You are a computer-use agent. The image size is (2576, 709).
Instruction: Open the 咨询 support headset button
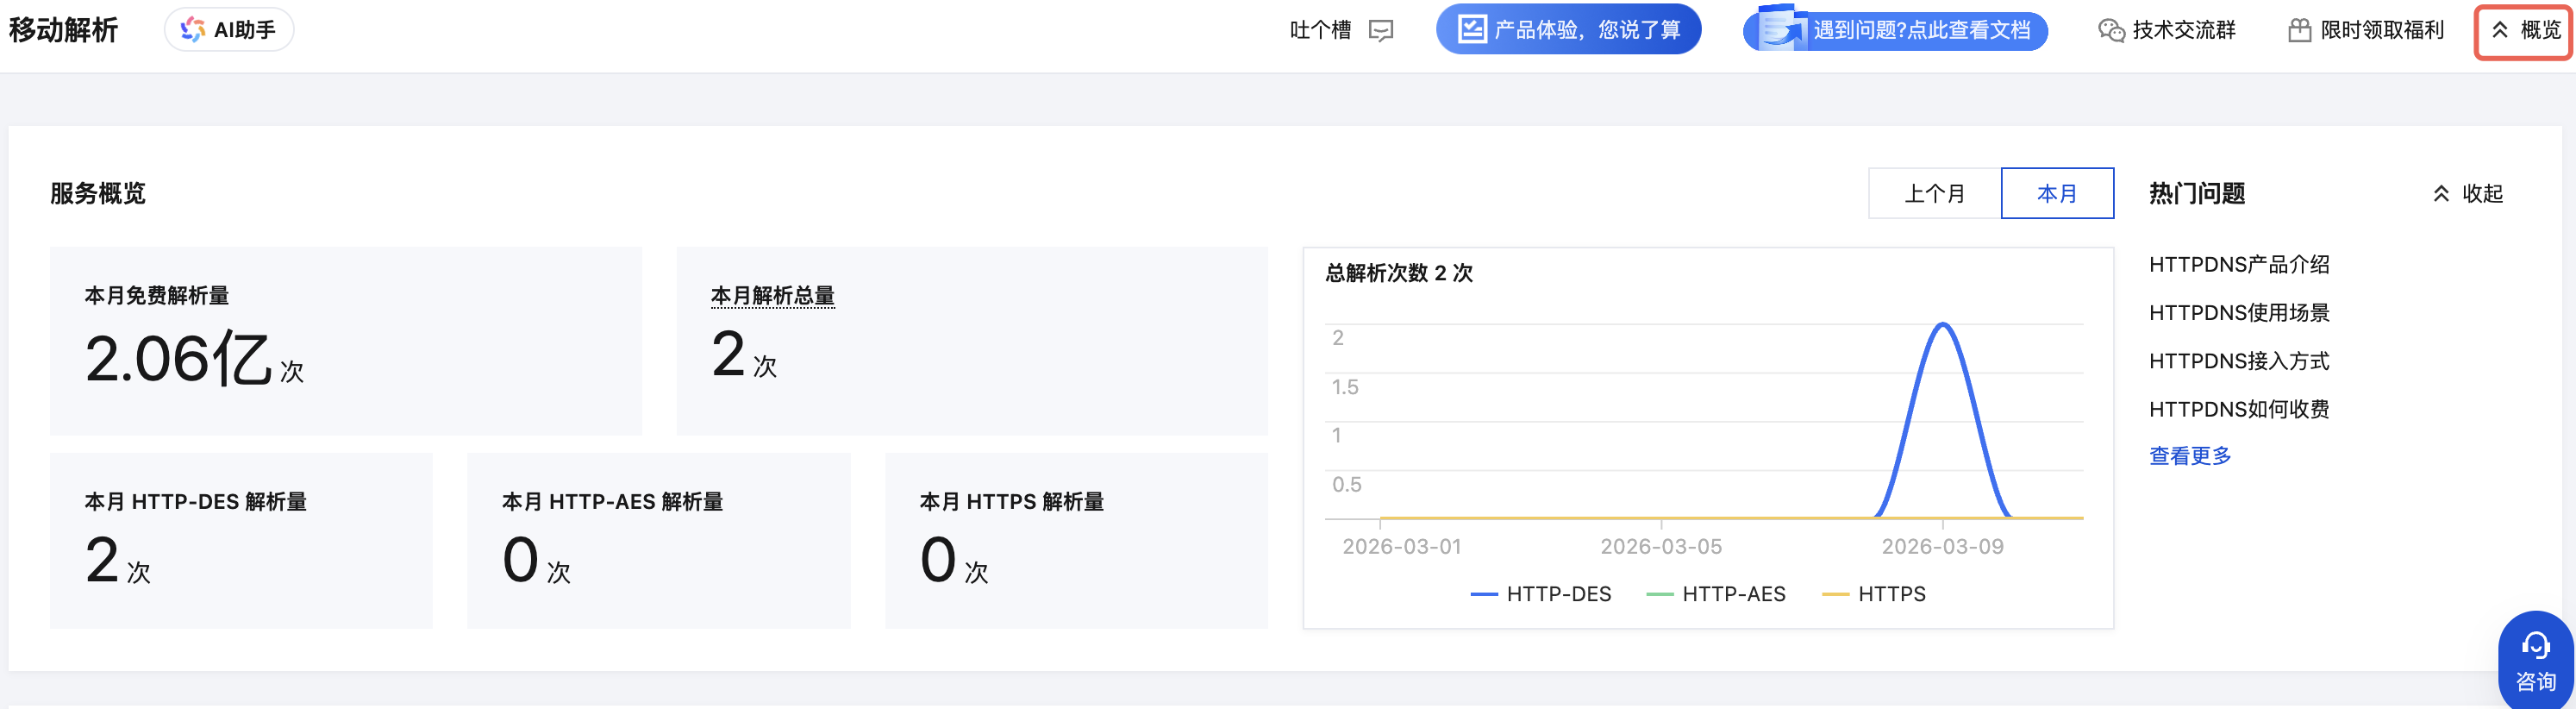click(2535, 660)
